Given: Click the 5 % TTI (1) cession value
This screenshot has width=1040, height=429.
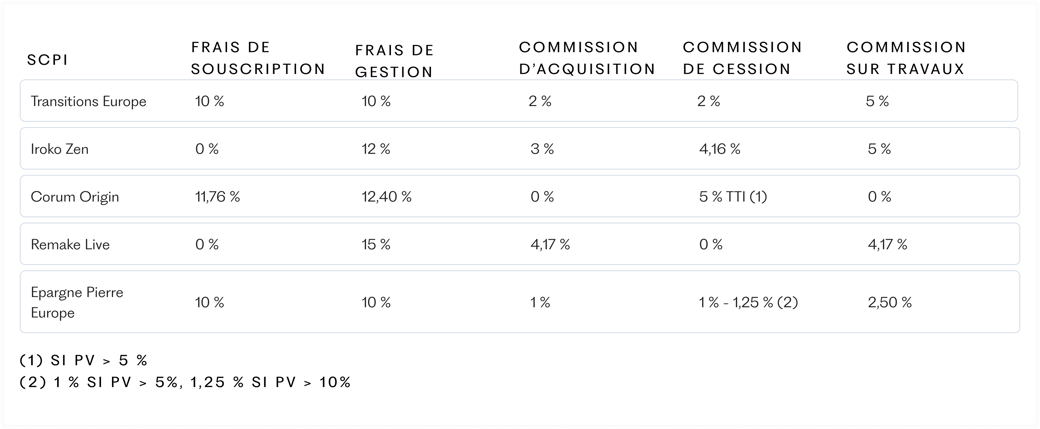Looking at the screenshot, I should pos(733,197).
